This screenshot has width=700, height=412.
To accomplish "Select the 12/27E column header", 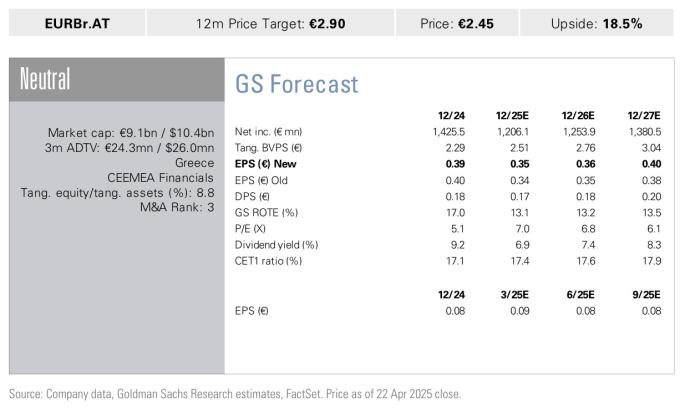I will 644,116.
